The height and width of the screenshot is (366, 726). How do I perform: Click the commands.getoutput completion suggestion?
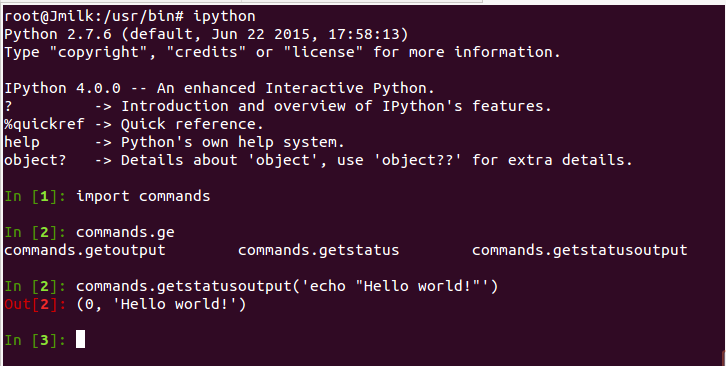(x=85, y=250)
